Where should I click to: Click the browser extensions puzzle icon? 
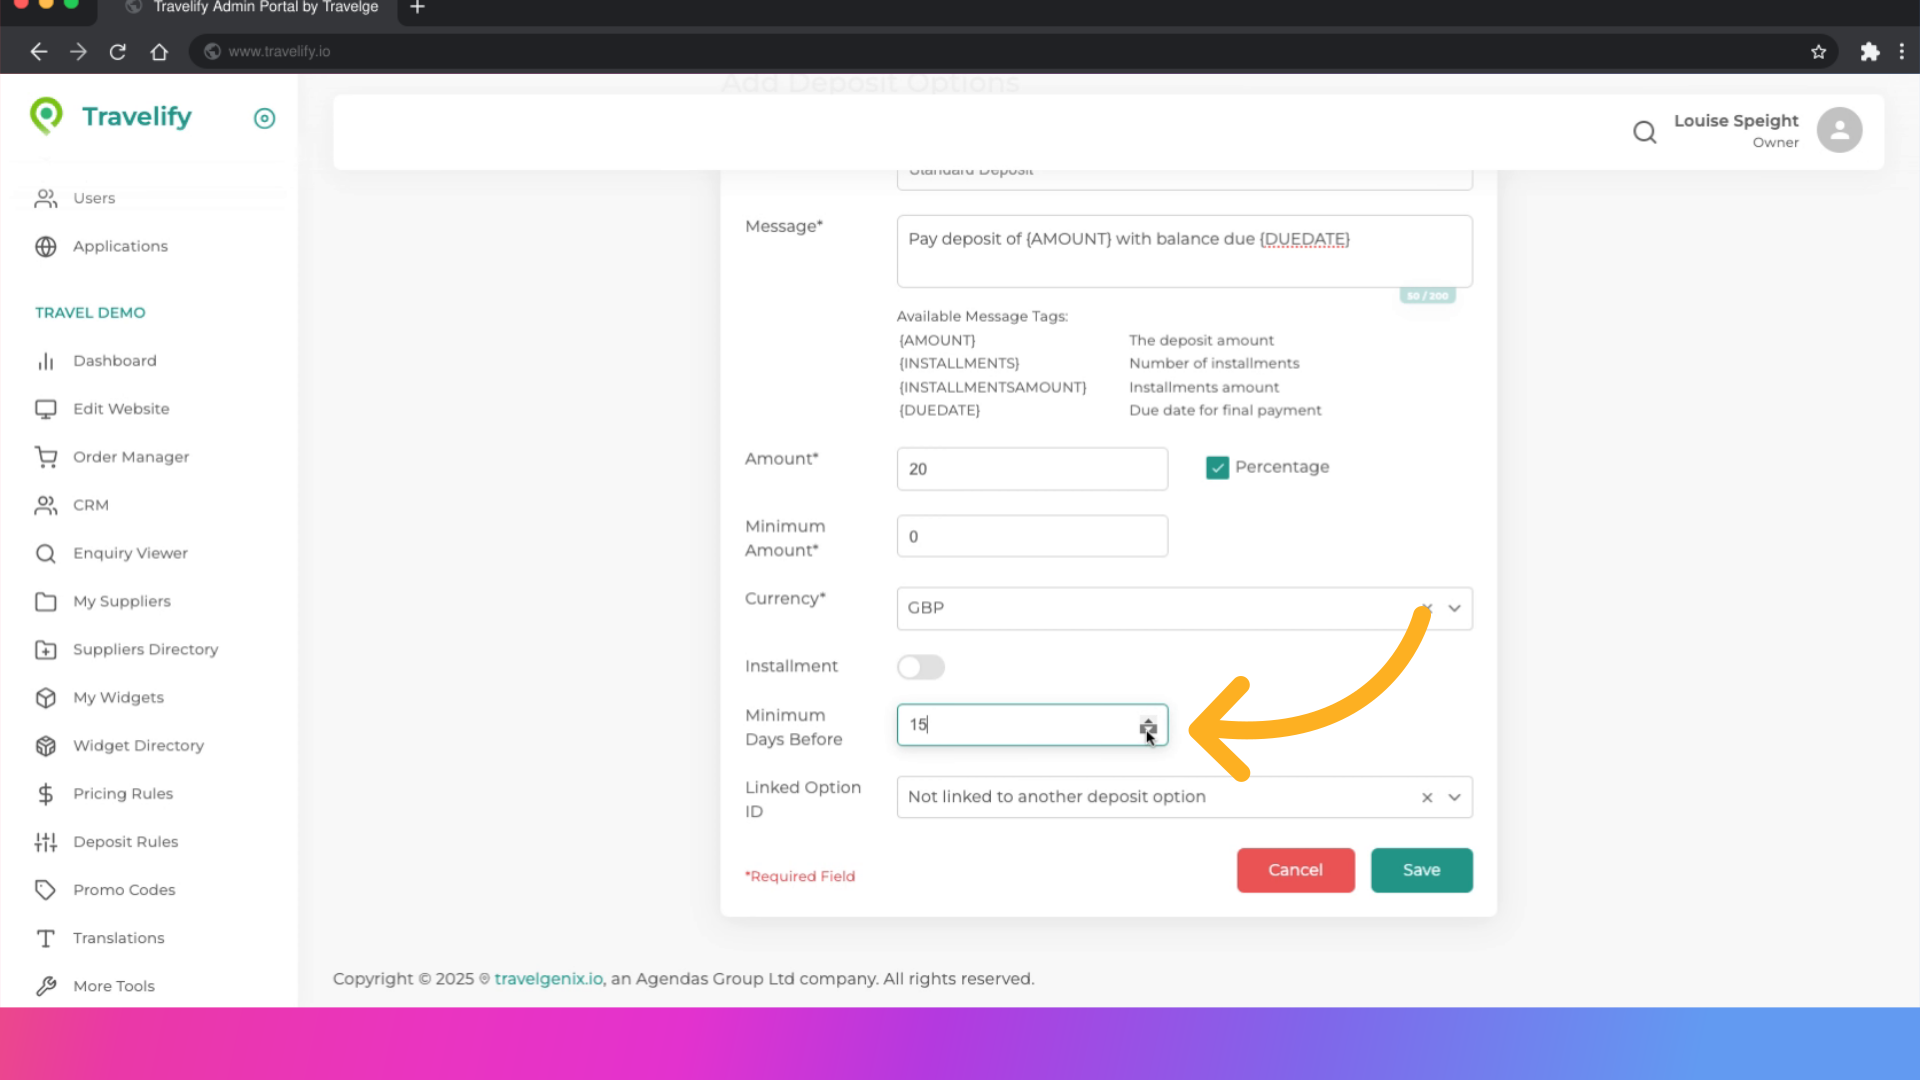click(1869, 52)
